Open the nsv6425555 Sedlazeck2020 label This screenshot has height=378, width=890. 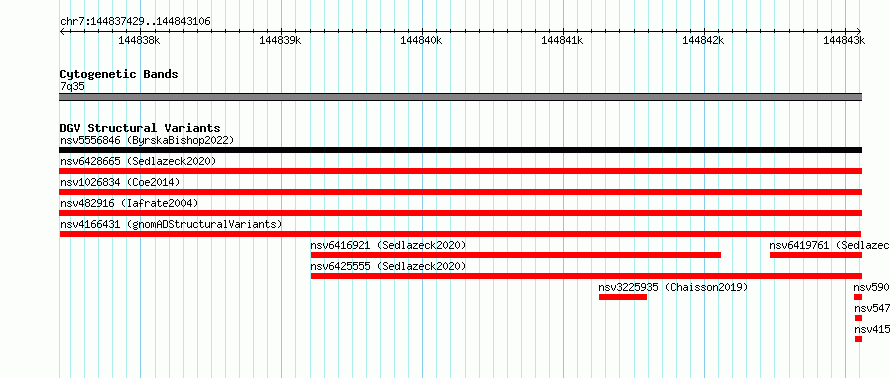(388, 266)
